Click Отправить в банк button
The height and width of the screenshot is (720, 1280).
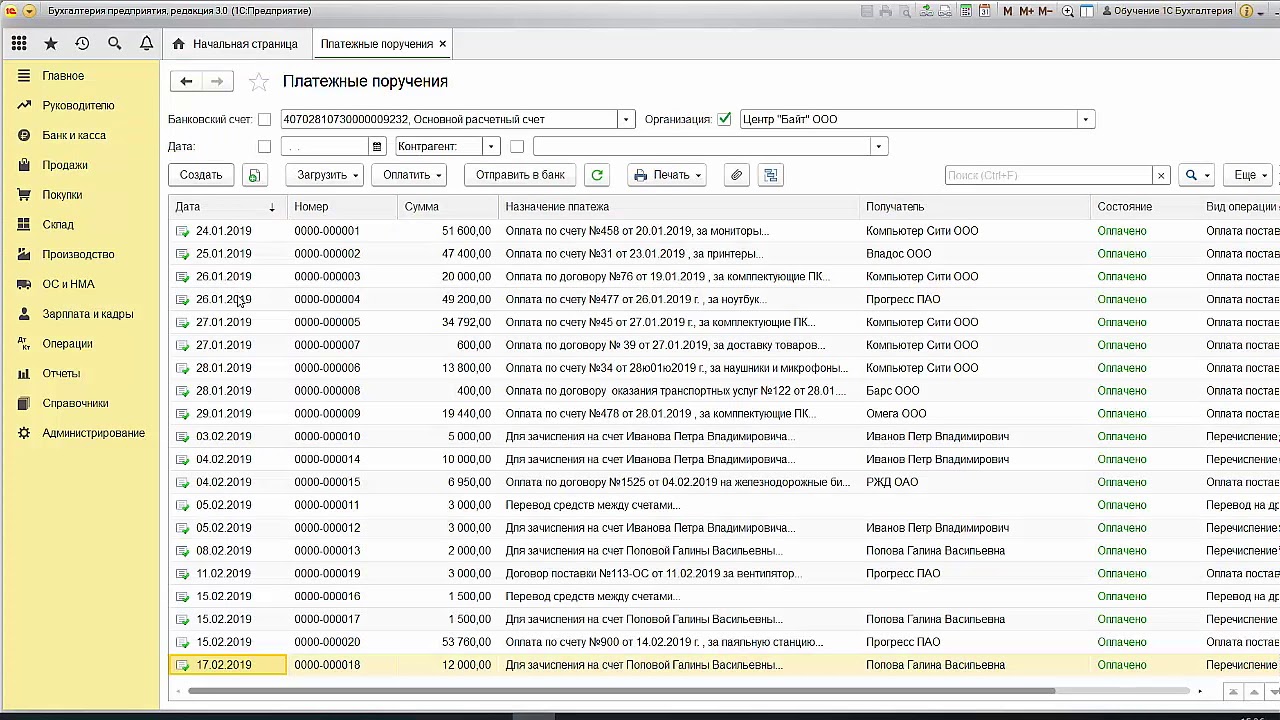pyautogui.click(x=520, y=175)
